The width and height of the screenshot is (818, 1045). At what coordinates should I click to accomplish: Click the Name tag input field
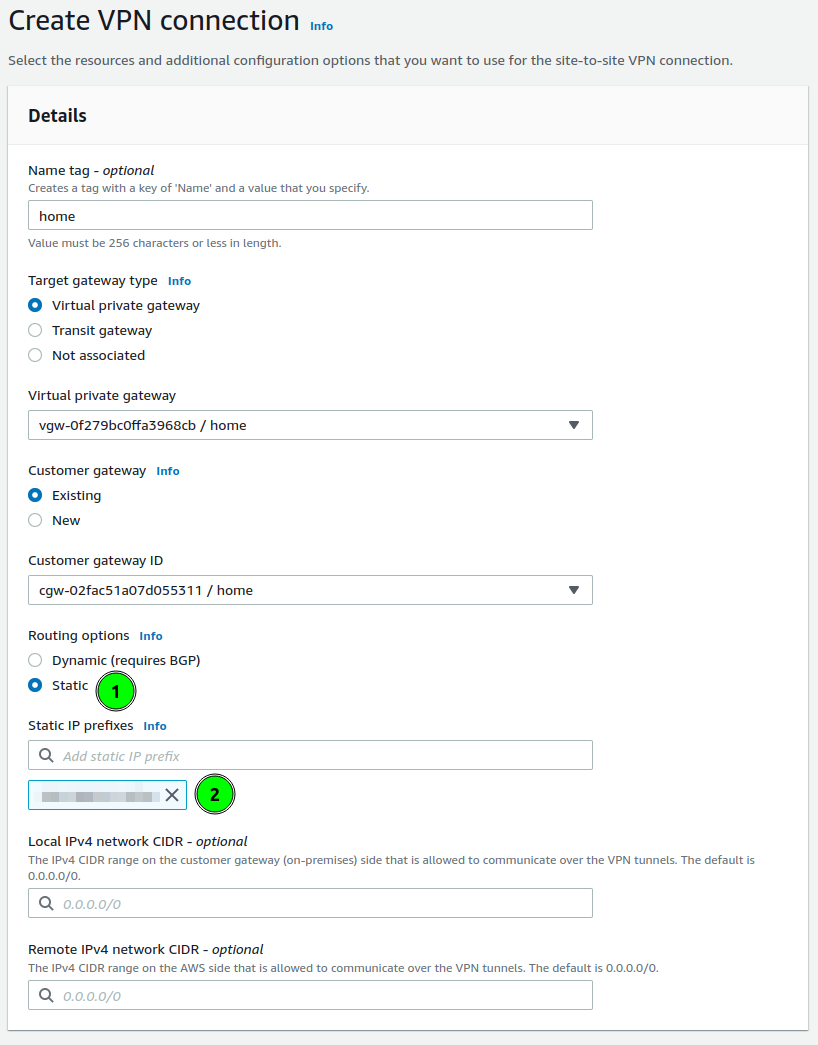(310, 215)
